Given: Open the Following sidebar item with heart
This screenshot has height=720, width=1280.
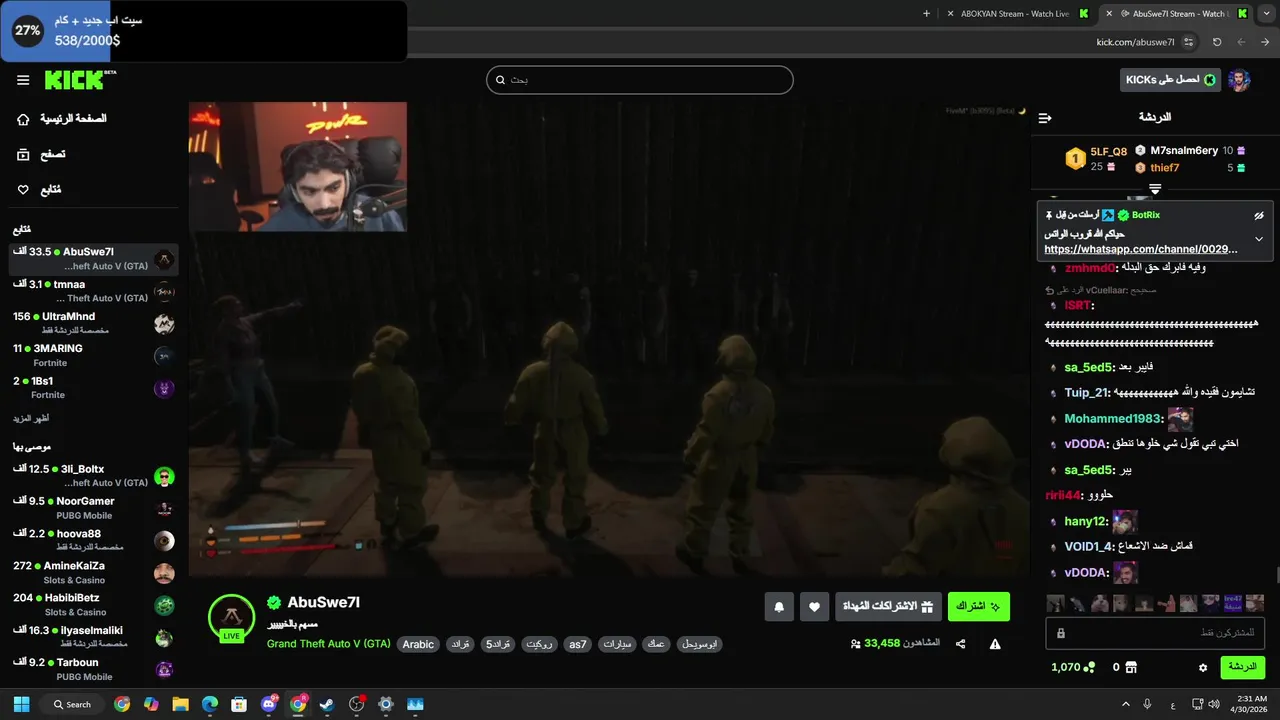Looking at the screenshot, I should click(39, 190).
